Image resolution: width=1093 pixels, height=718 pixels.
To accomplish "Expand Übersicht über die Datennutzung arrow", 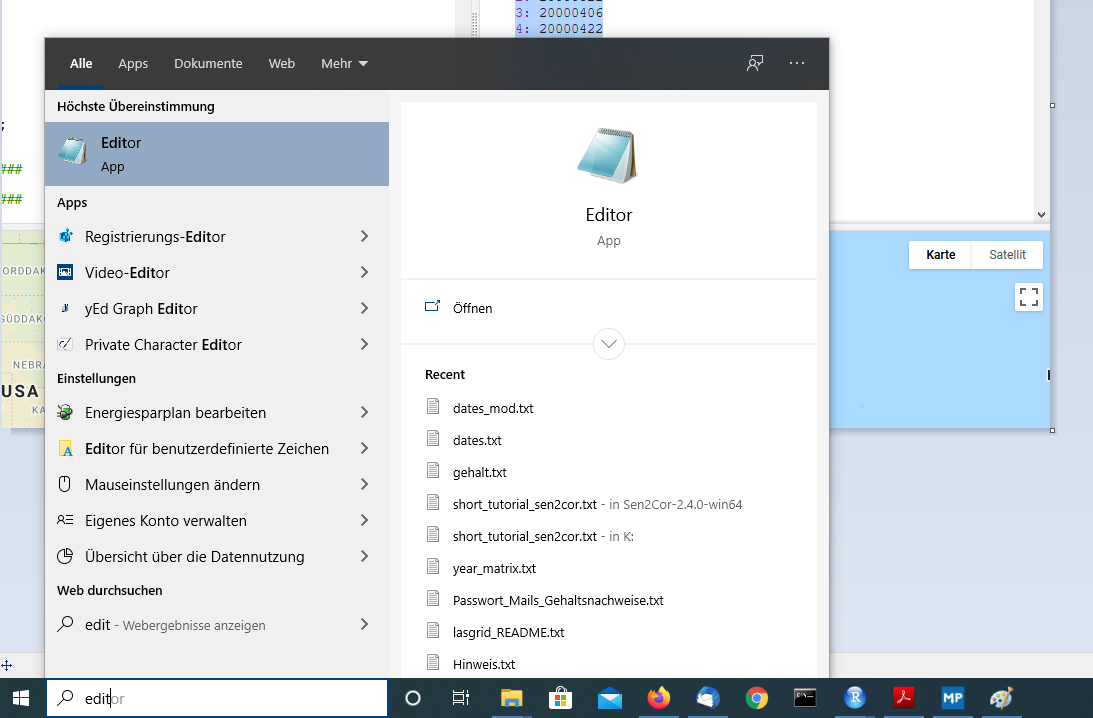I will point(365,556).
